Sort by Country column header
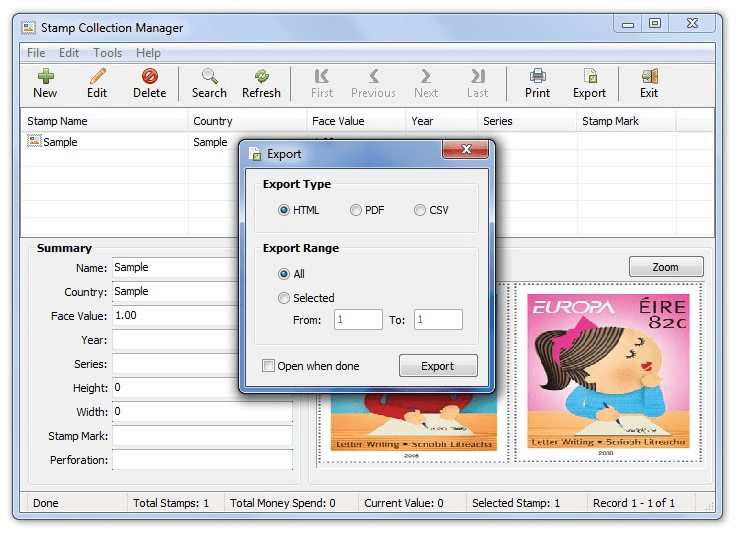This screenshot has width=736, height=534. tap(247, 121)
